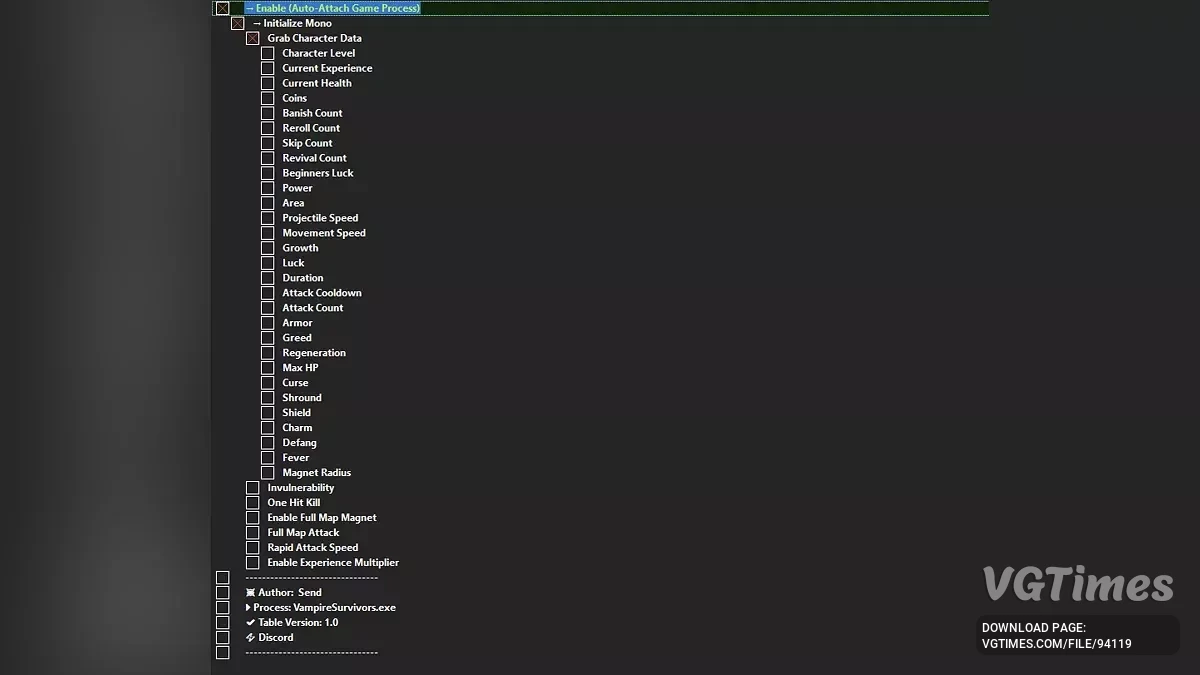
Task: Click the lightning icon beside Discord
Action: [x=250, y=638]
